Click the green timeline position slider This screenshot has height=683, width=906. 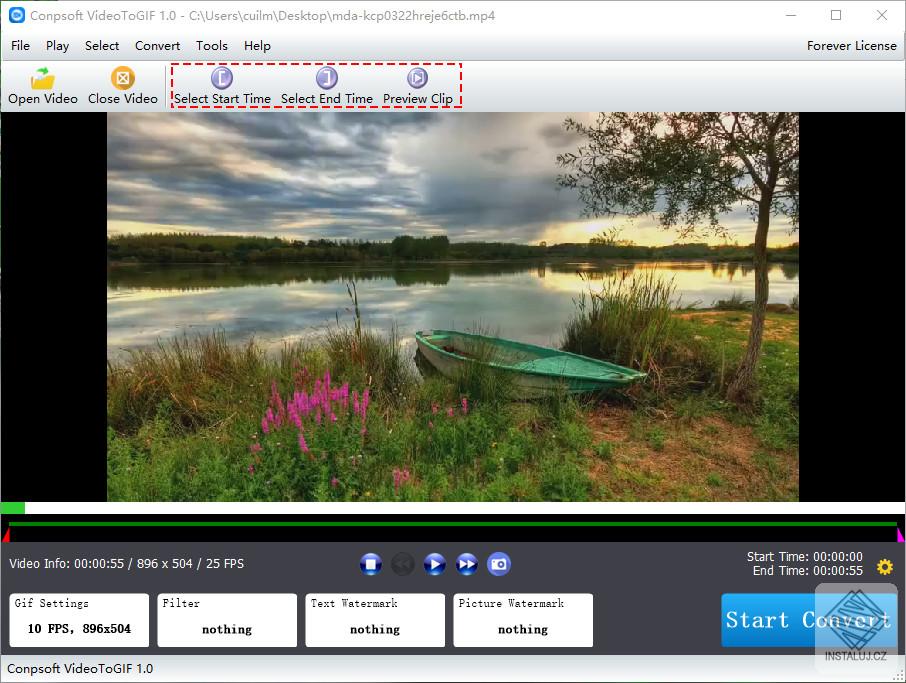click(x=10, y=508)
